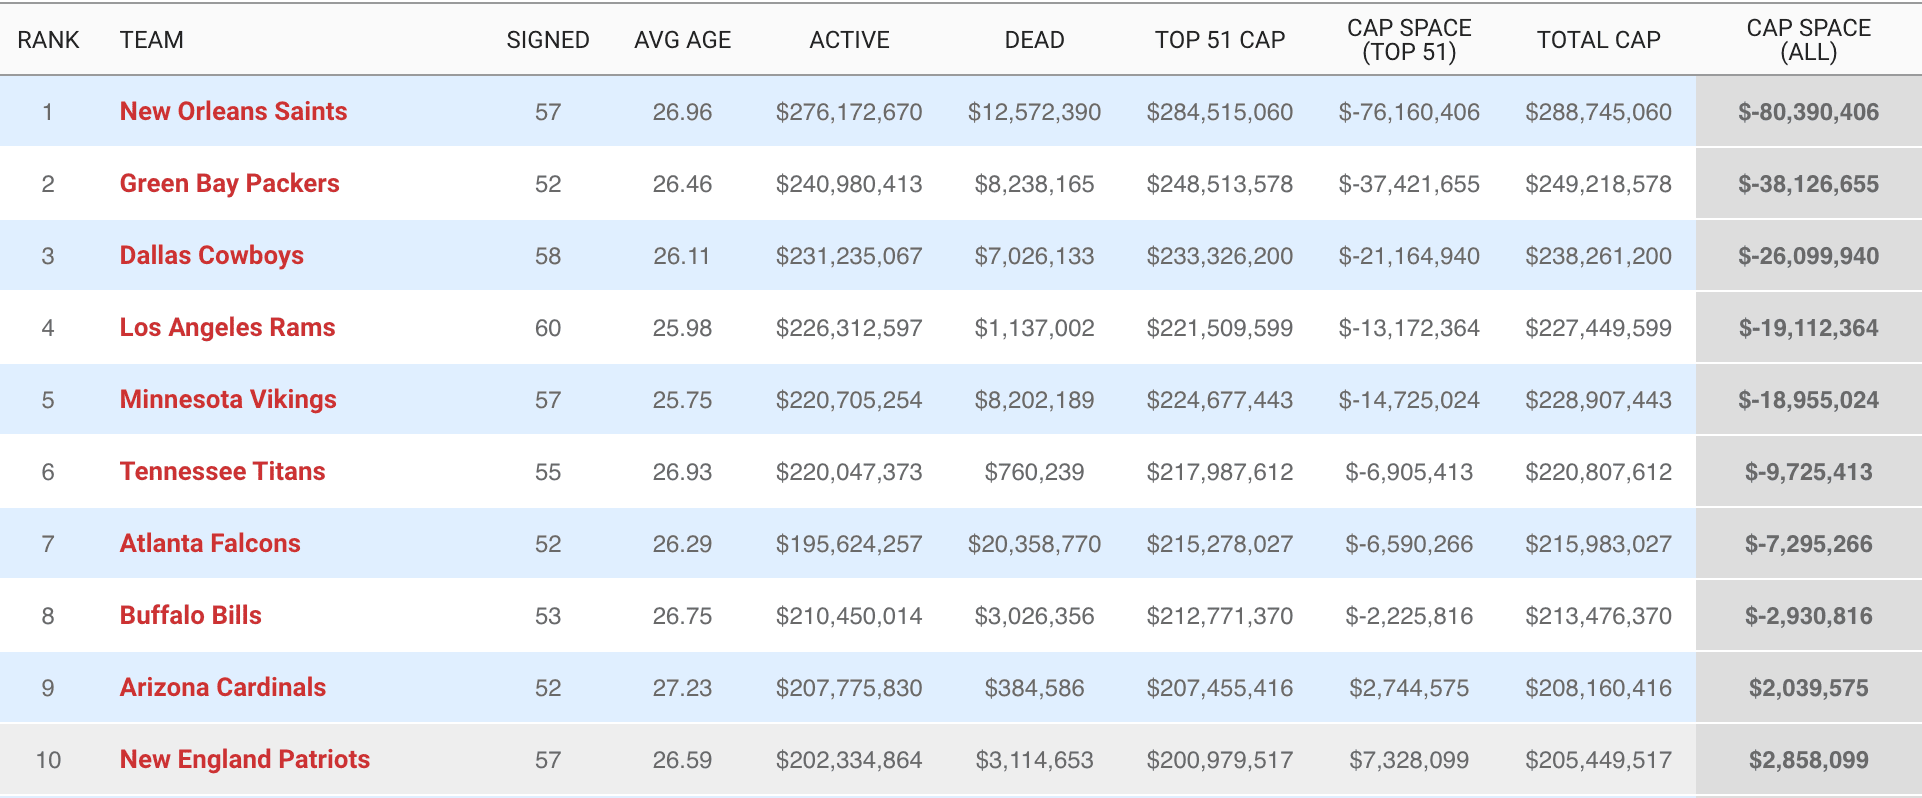Select Patriots cap space value $2,858,099
This screenshot has height=798, width=1922.
click(1808, 760)
